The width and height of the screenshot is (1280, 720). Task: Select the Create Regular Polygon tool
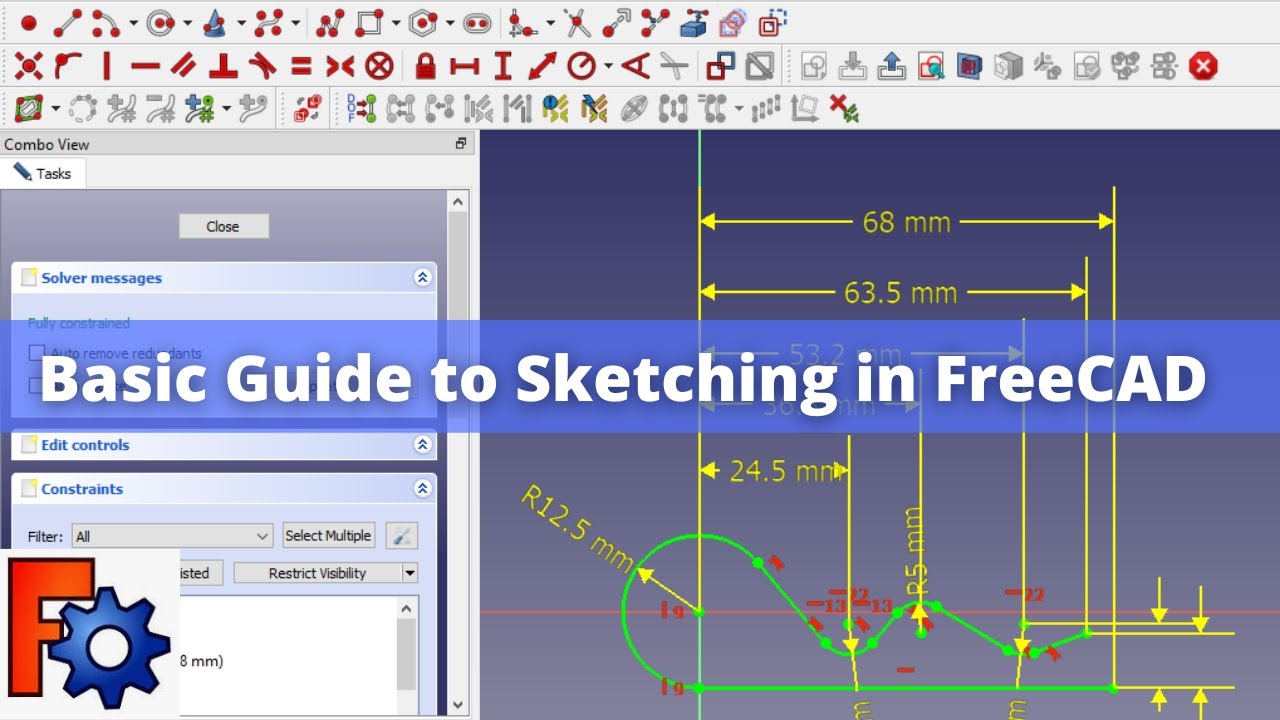tap(423, 21)
